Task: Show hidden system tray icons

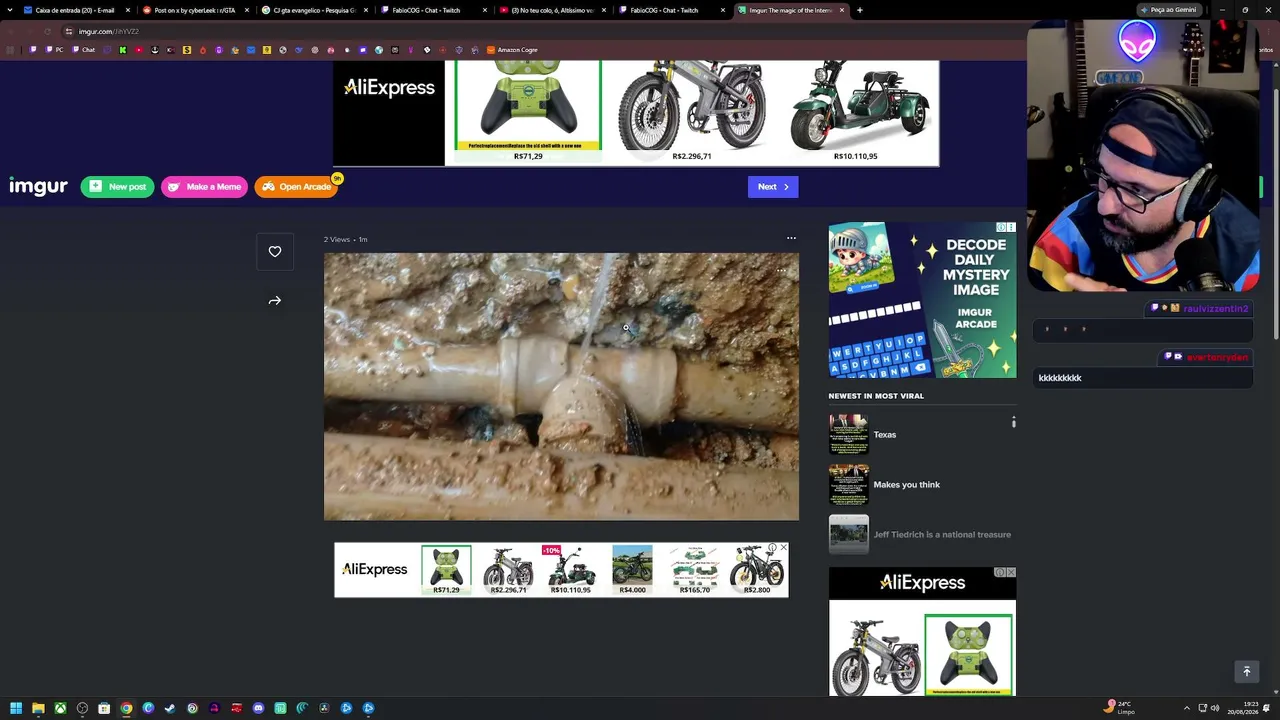Action: (1187, 708)
